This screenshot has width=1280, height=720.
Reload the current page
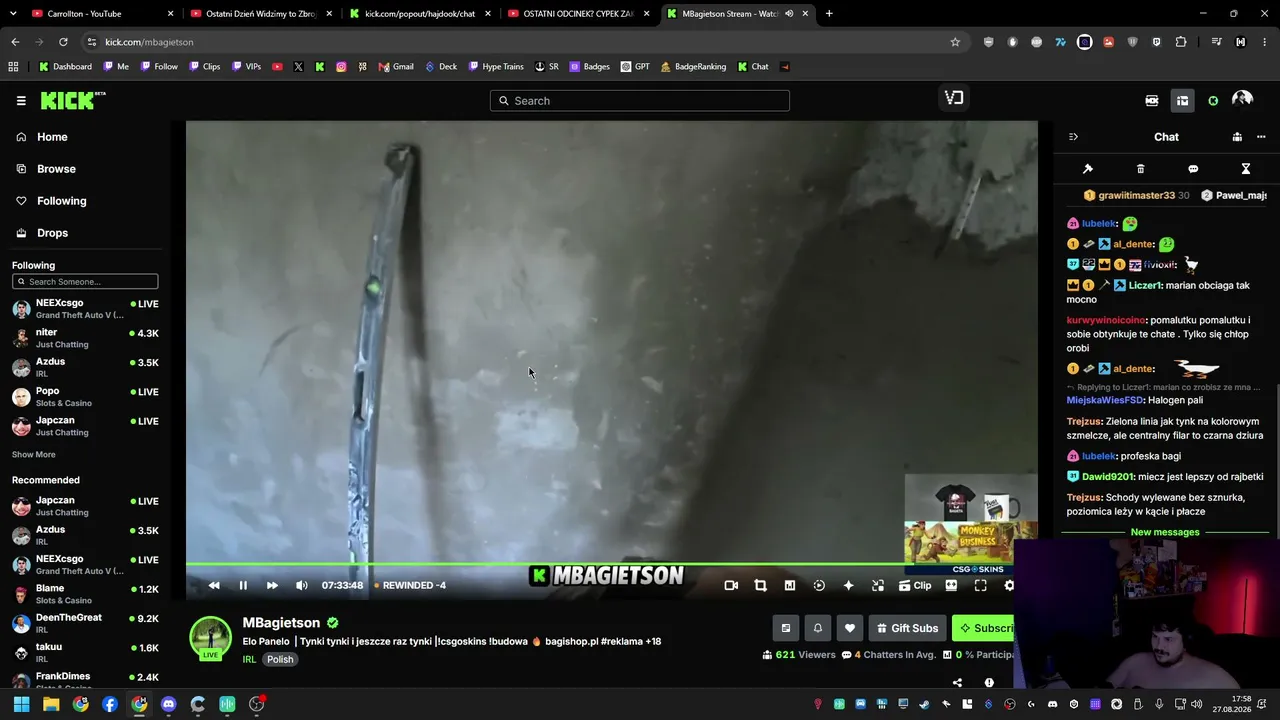63,42
